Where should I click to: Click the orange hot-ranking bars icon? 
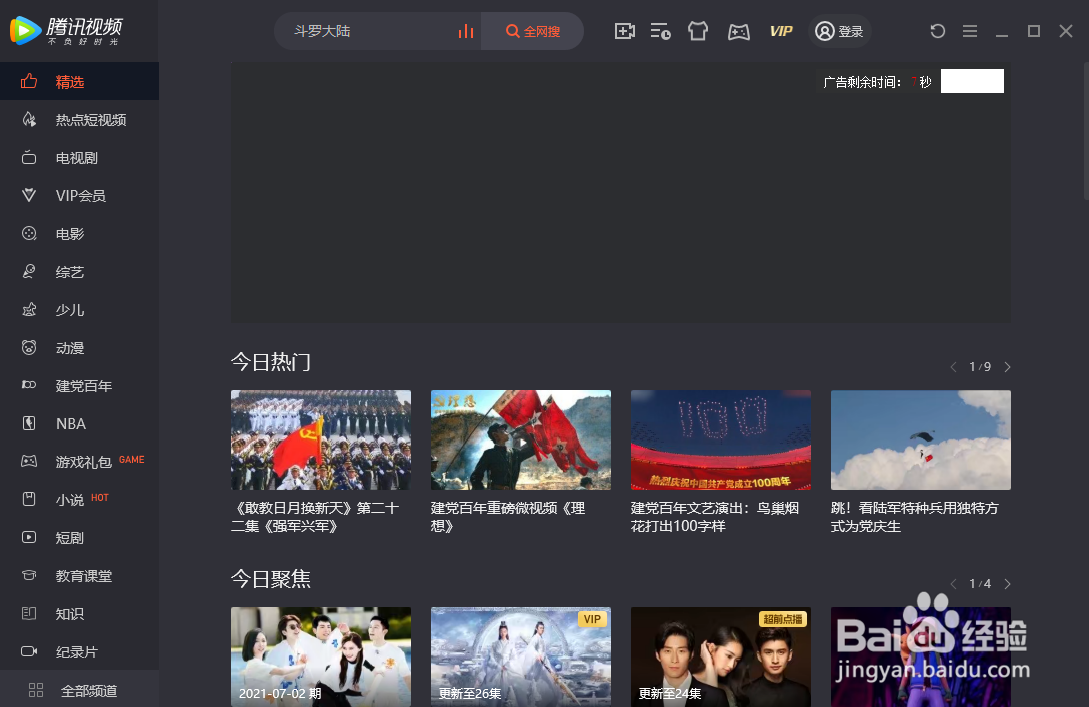(x=465, y=31)
